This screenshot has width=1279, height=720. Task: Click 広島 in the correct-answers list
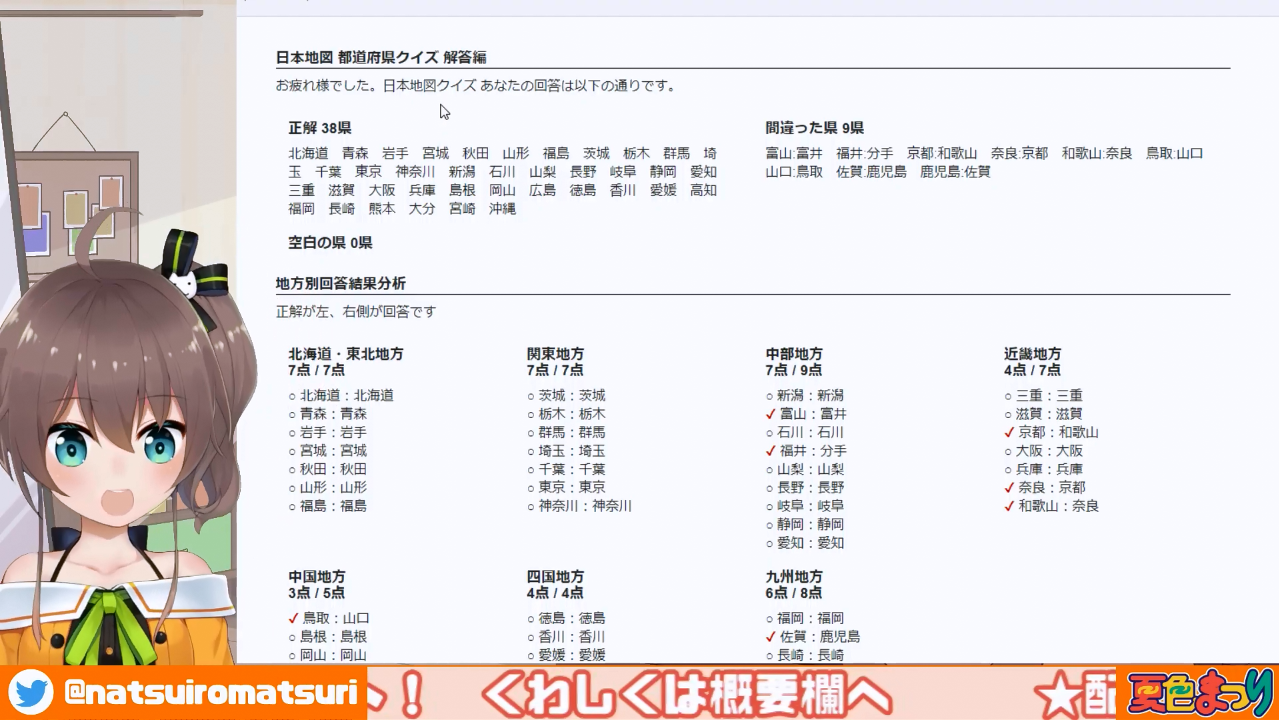pos(542,190)
